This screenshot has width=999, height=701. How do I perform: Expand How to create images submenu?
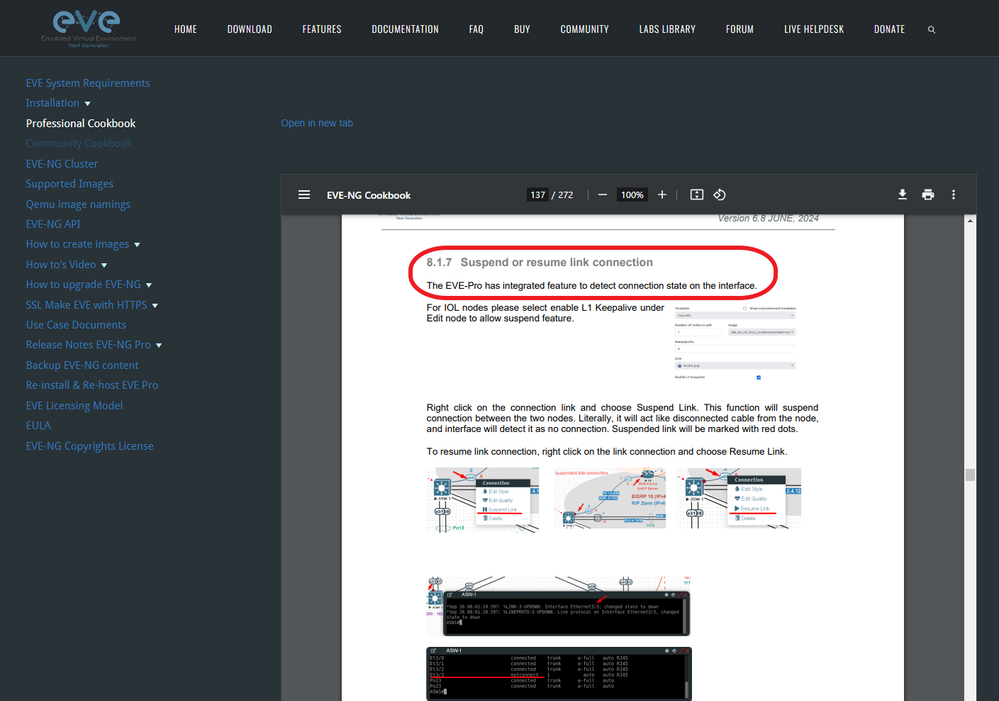[x=137, y=245]
